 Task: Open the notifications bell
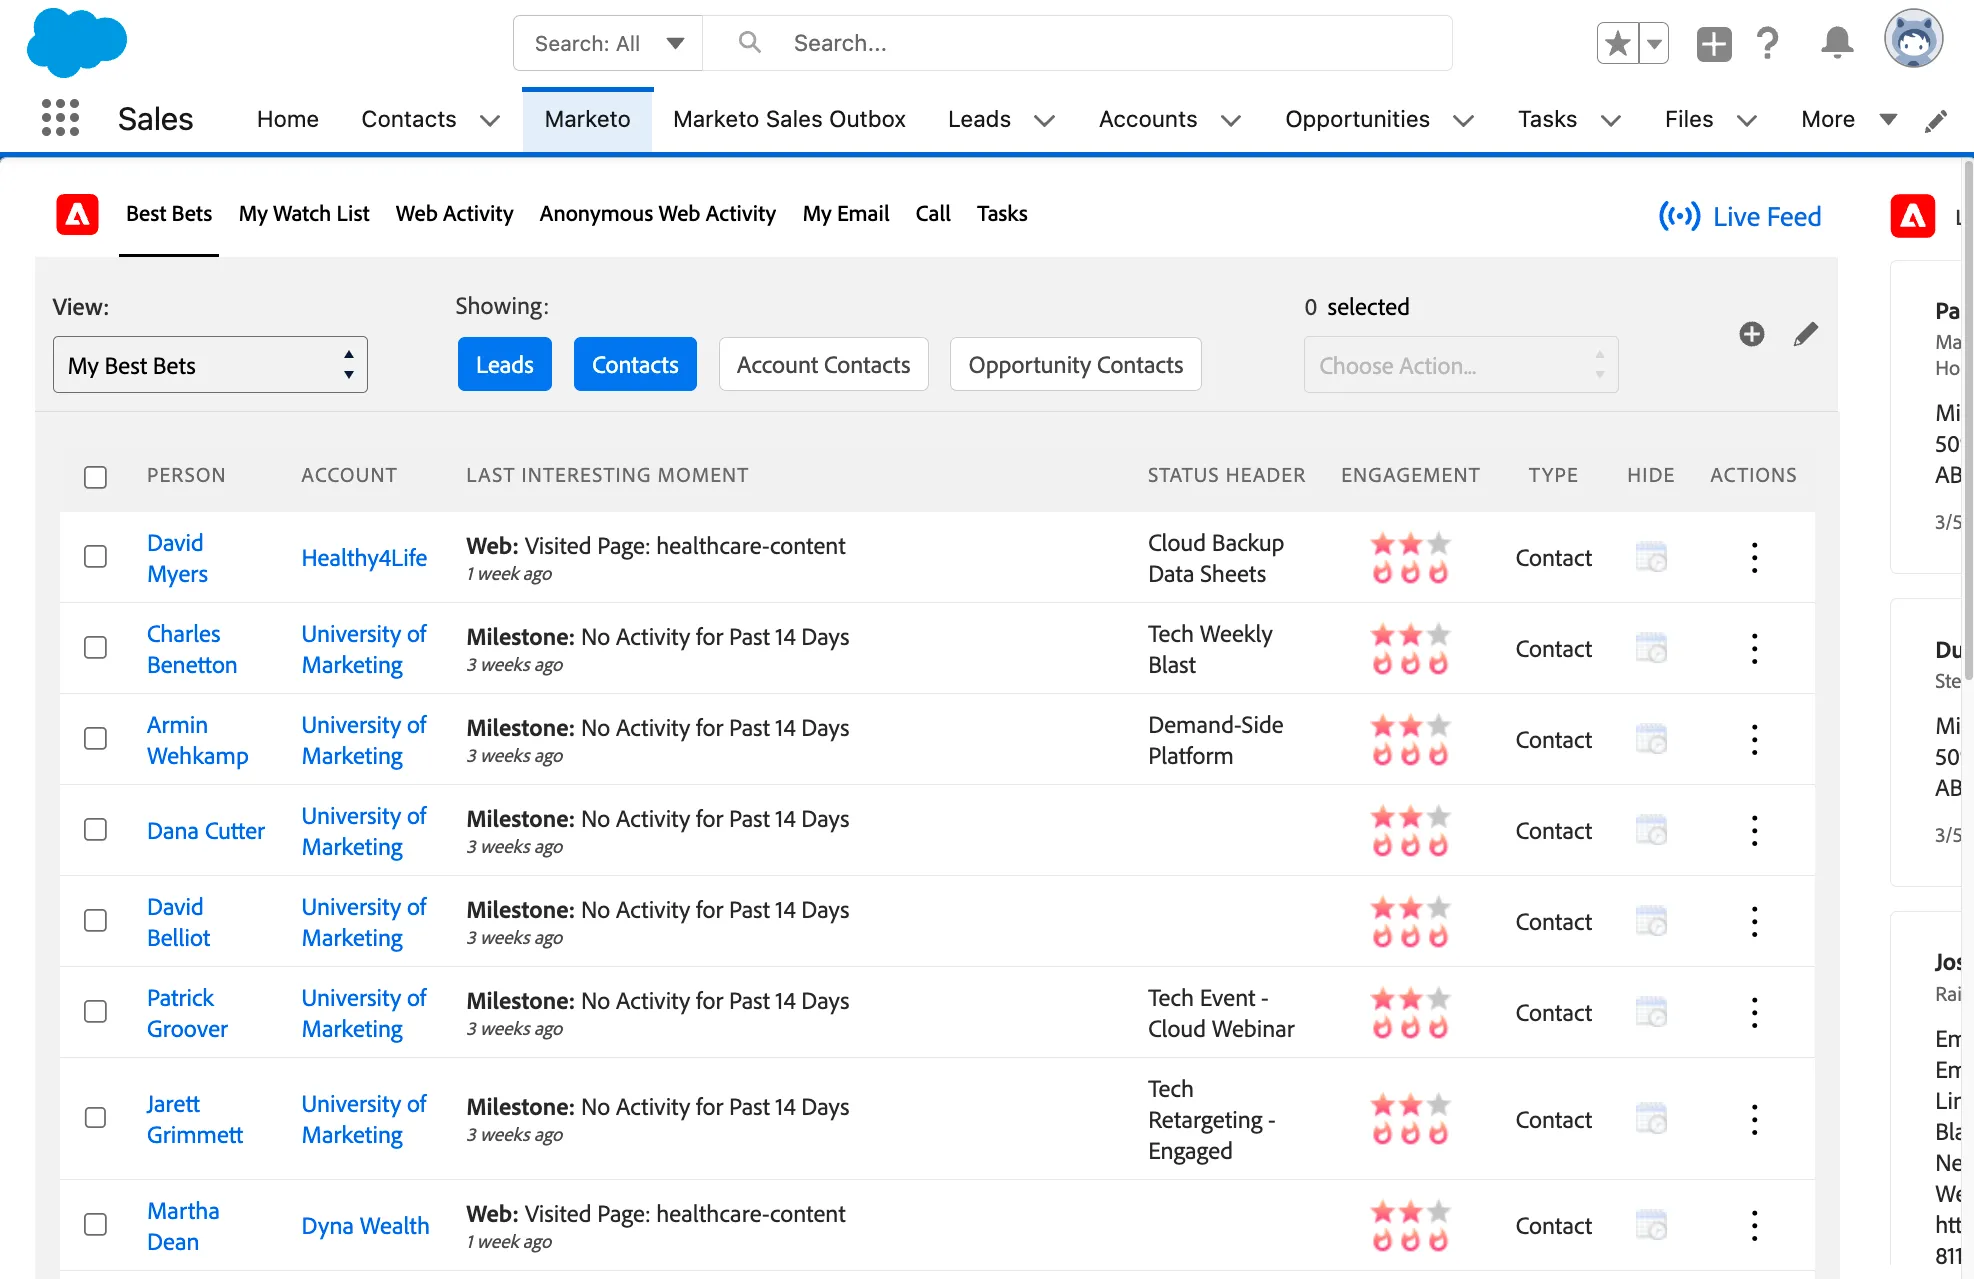(1837, 43)
